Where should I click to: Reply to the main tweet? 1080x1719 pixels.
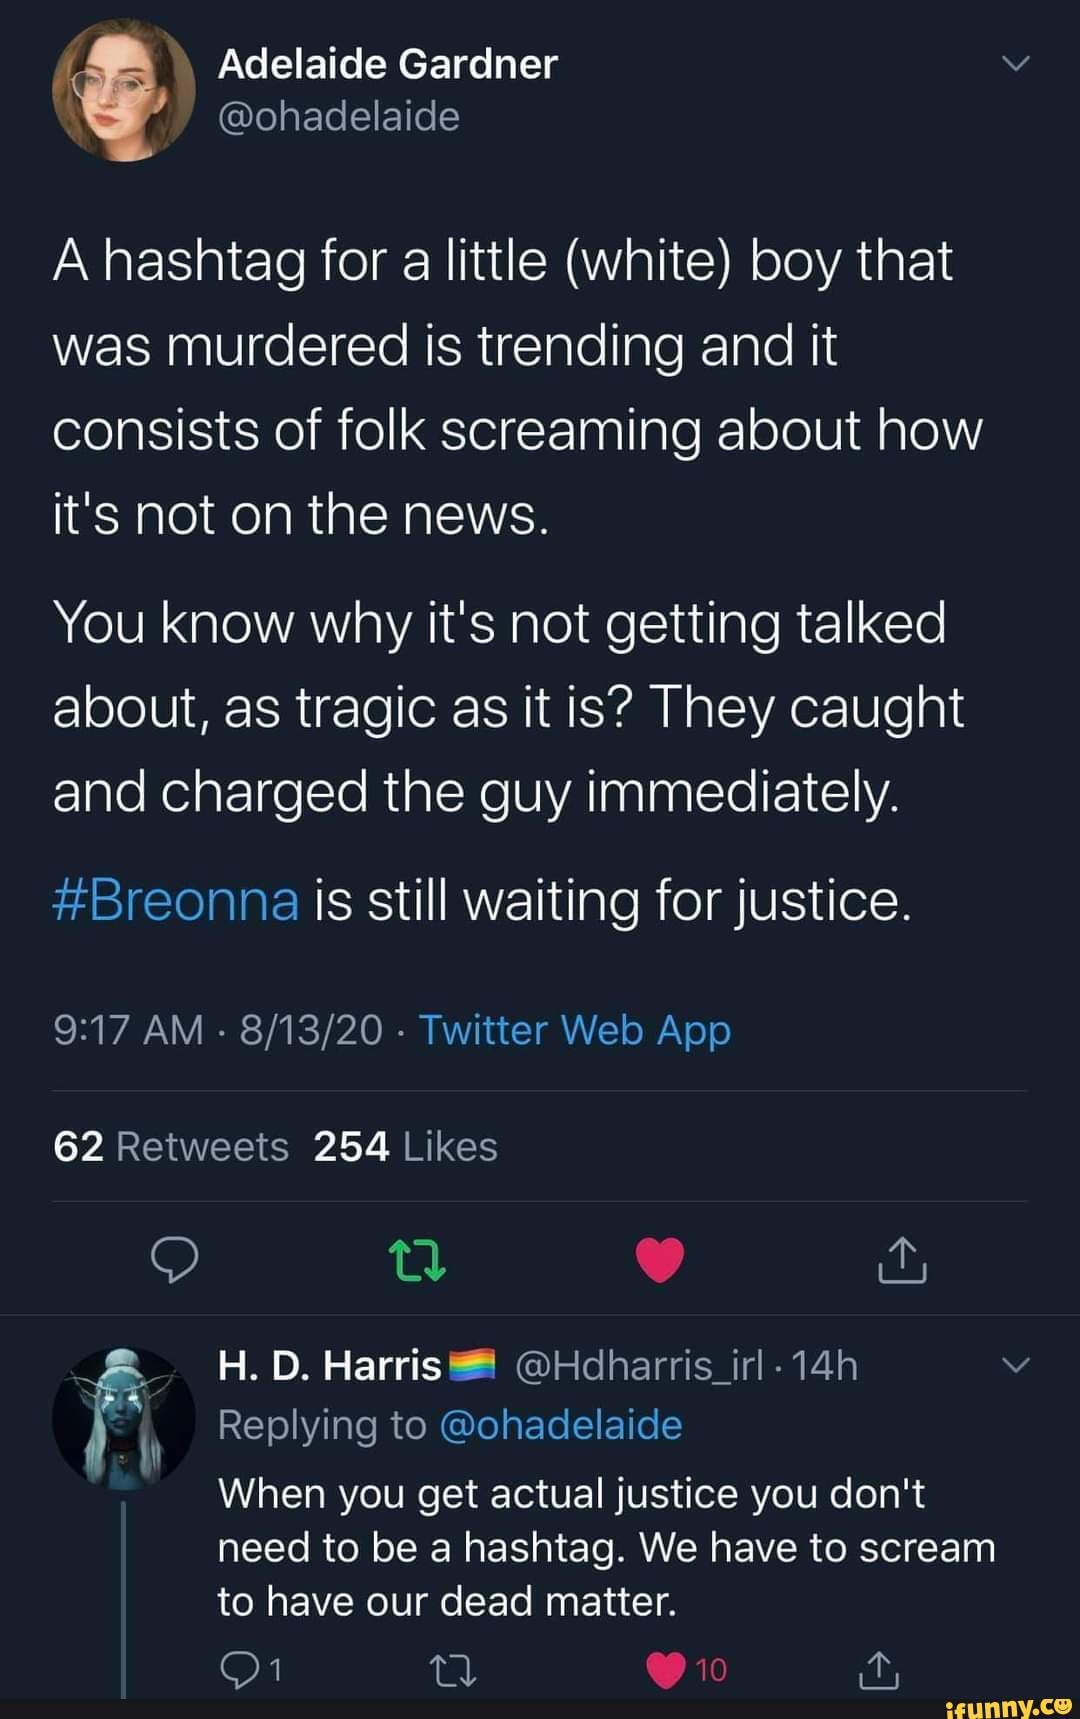pyautogui.click(x=174, y=1260)
